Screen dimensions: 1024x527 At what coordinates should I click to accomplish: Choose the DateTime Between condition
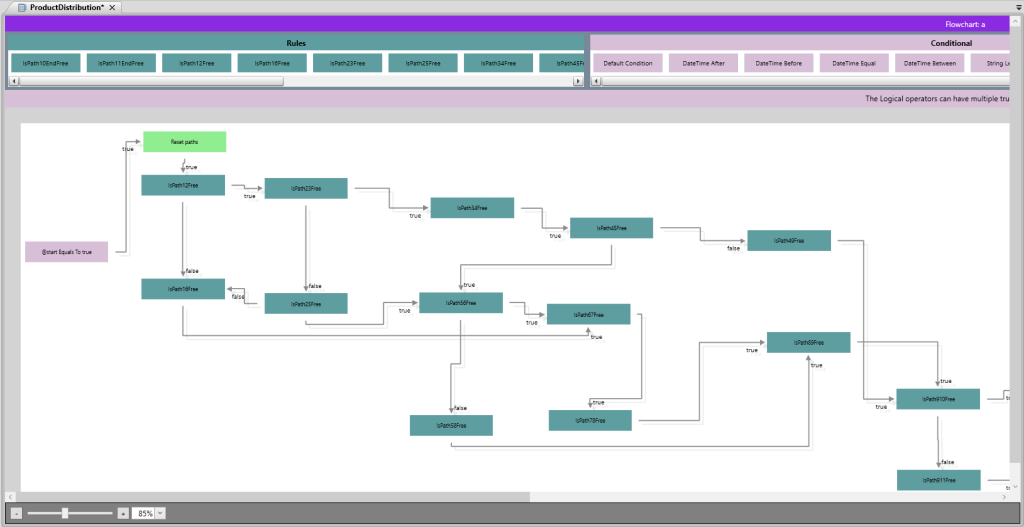(930, 63)
